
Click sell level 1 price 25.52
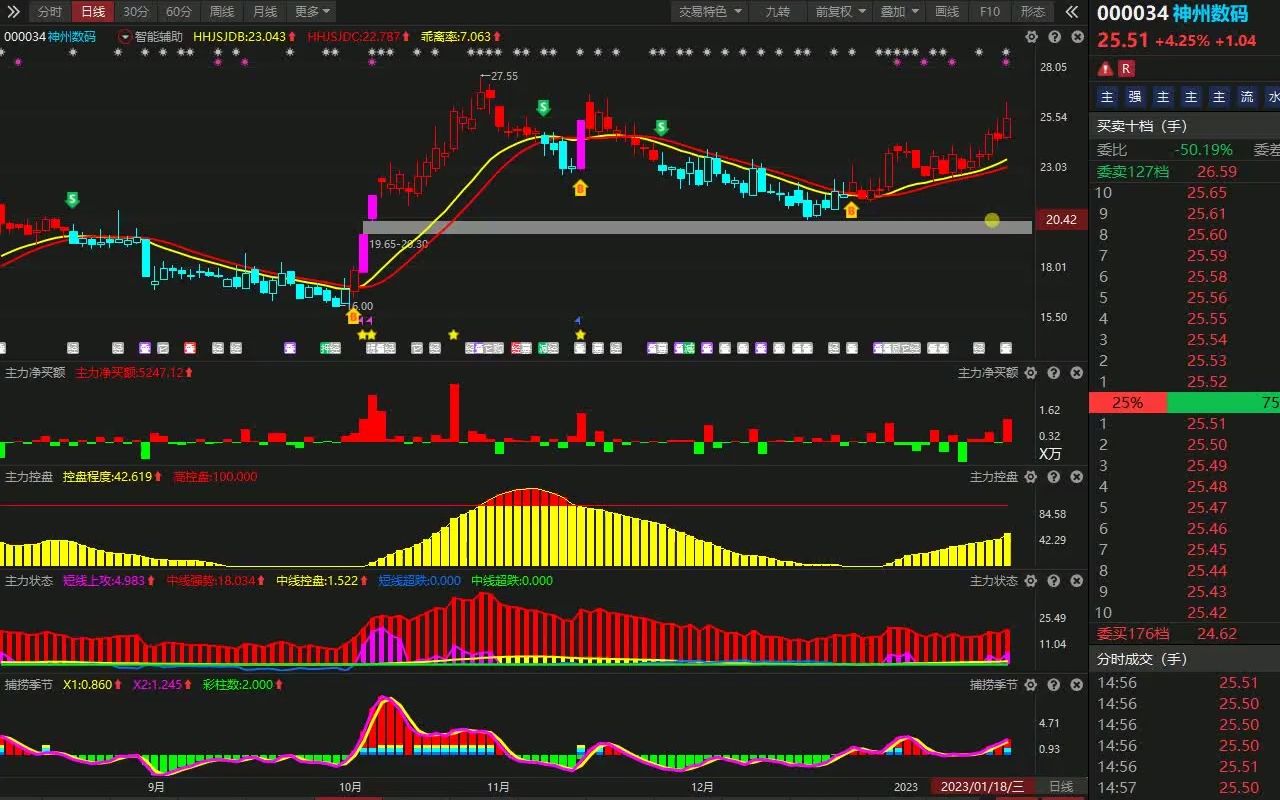coord(1207,381)
